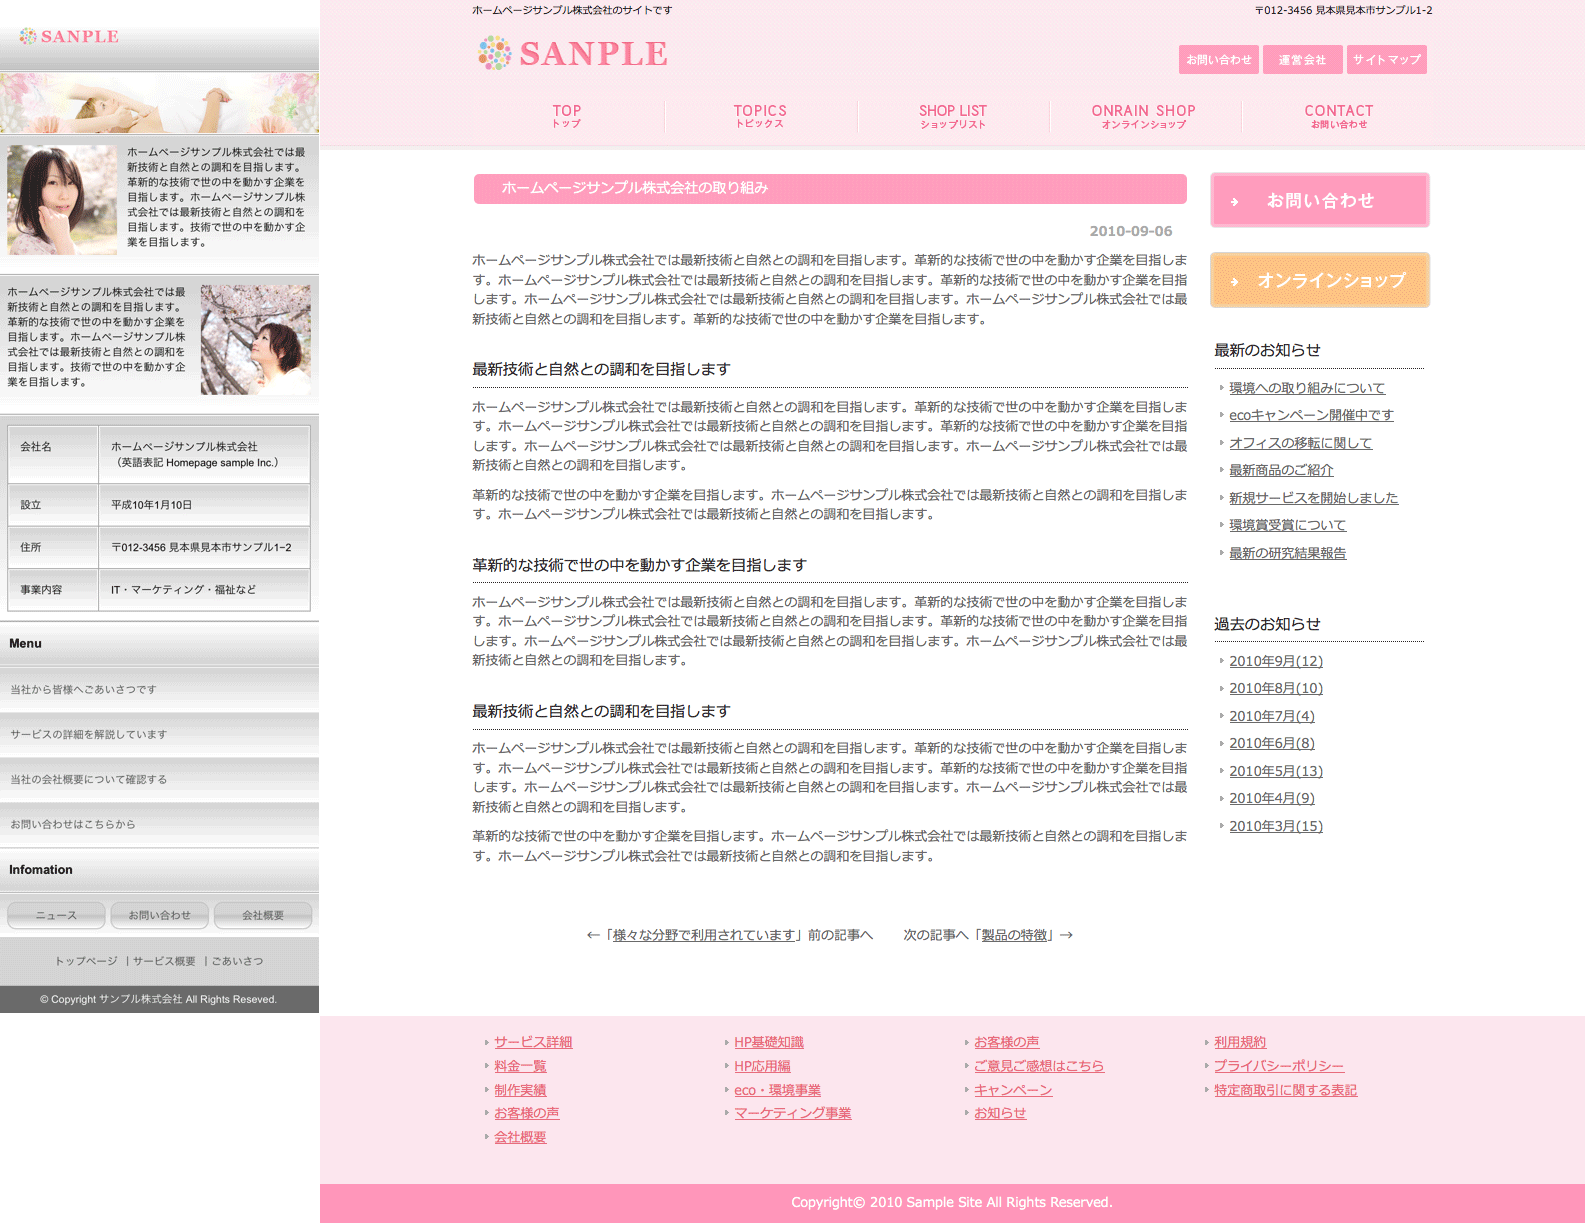
Task: Open the ecoキャンペーン開催中です news link
Action: [1310, 415]
